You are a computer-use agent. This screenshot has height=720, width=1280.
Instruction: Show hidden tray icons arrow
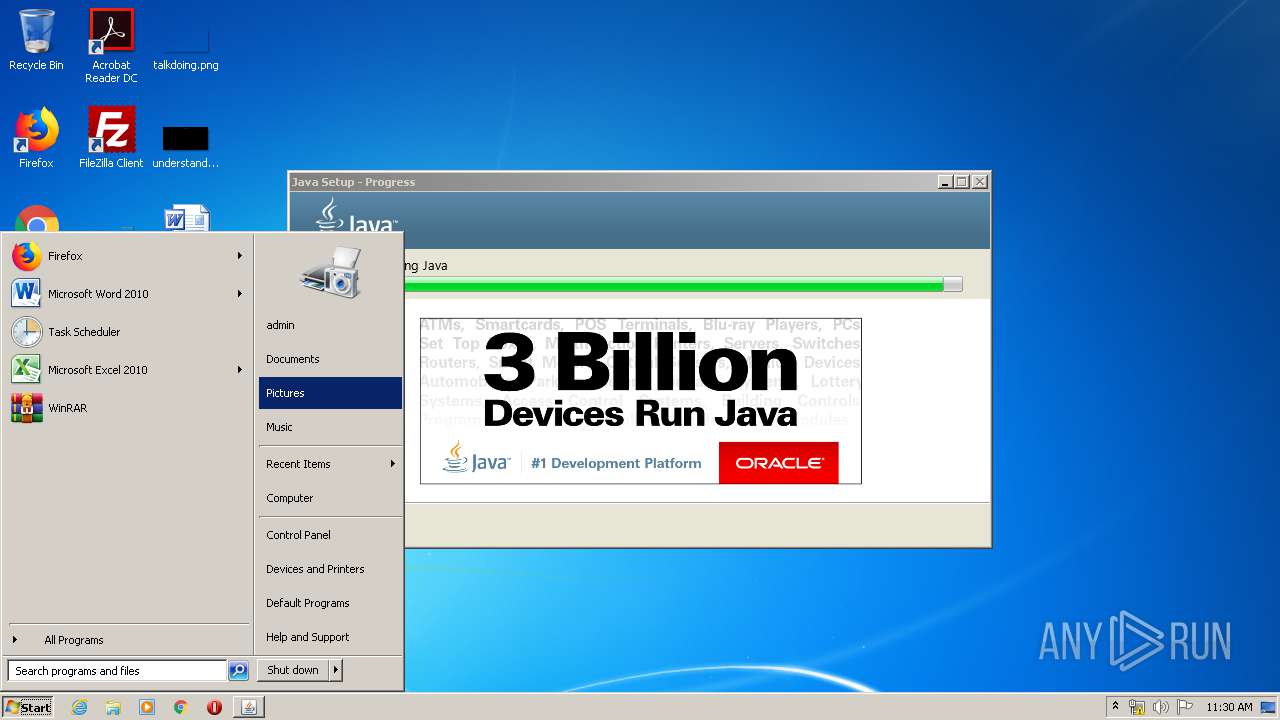(1115, 707)
